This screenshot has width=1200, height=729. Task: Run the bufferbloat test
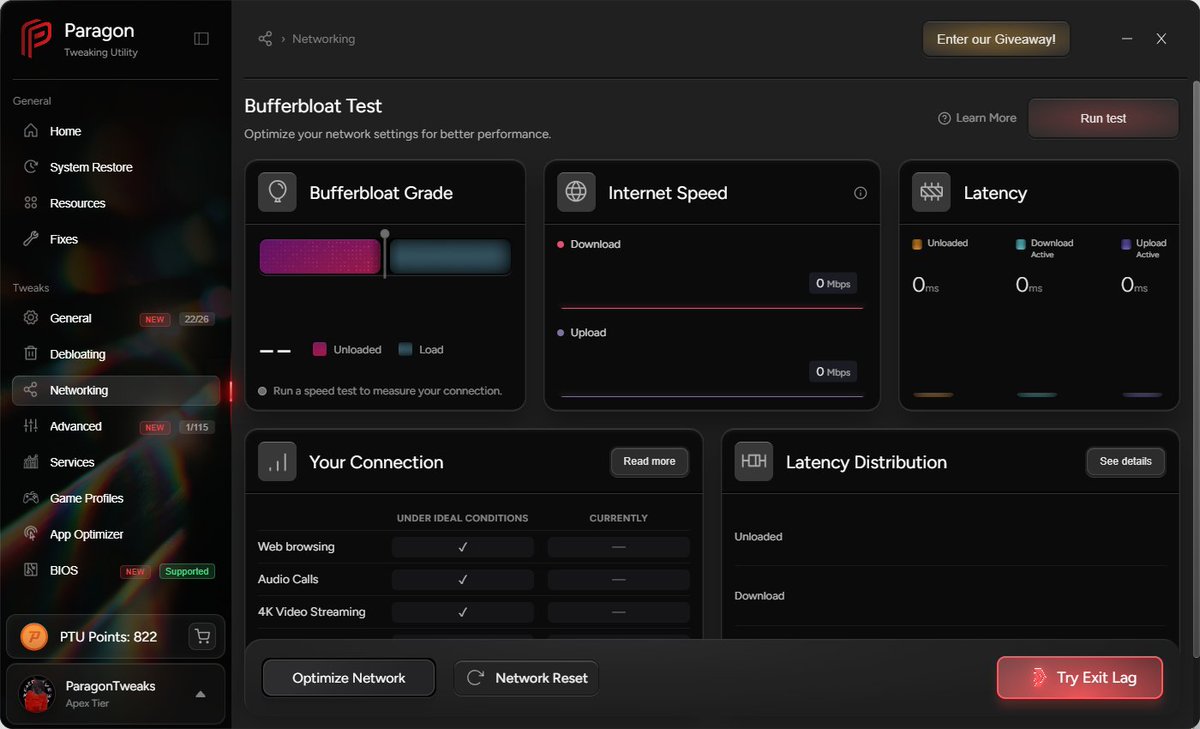pyautogui.click(x=1103, y=118)
